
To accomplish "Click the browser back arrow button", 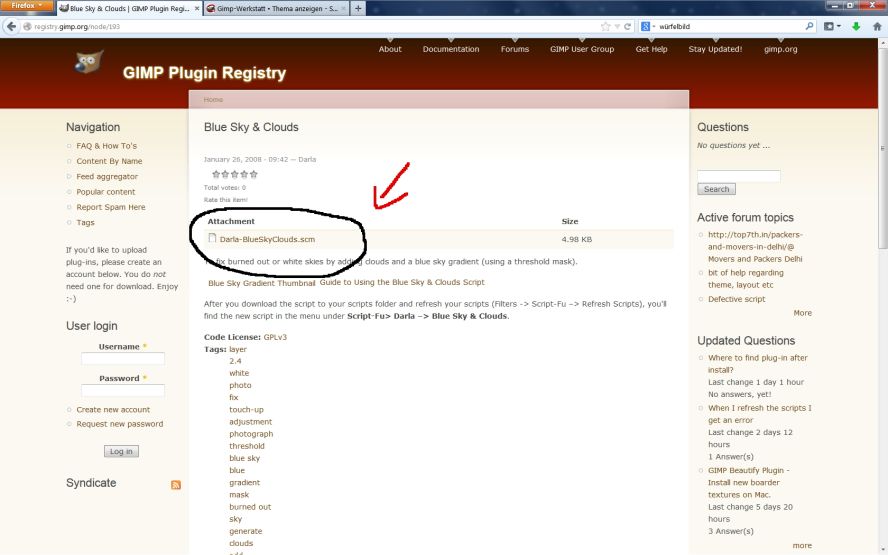I will point(11,26).
